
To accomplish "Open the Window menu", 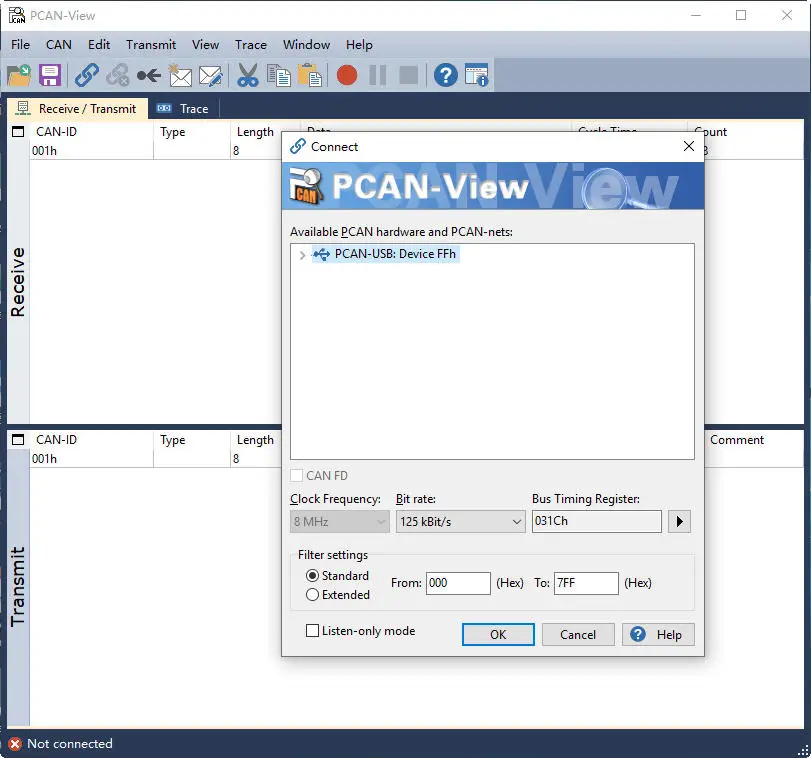I will pyautogui.click(x=306, y=45).
